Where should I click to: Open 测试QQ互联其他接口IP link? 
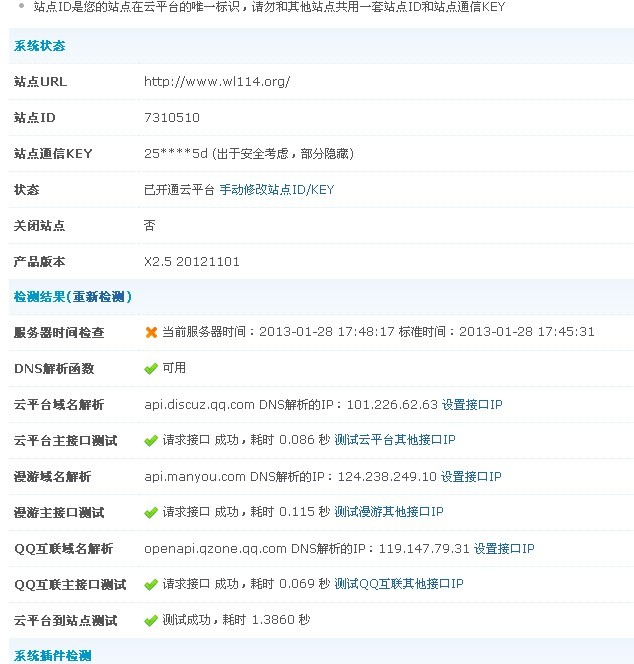399,584
